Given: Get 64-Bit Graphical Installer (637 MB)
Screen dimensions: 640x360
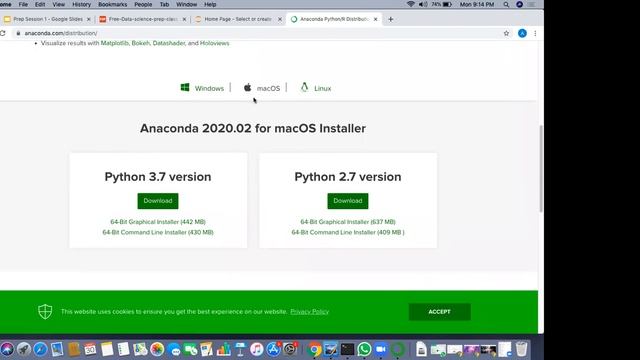Looking at the screenshot, I should click(x=348, y=222).
